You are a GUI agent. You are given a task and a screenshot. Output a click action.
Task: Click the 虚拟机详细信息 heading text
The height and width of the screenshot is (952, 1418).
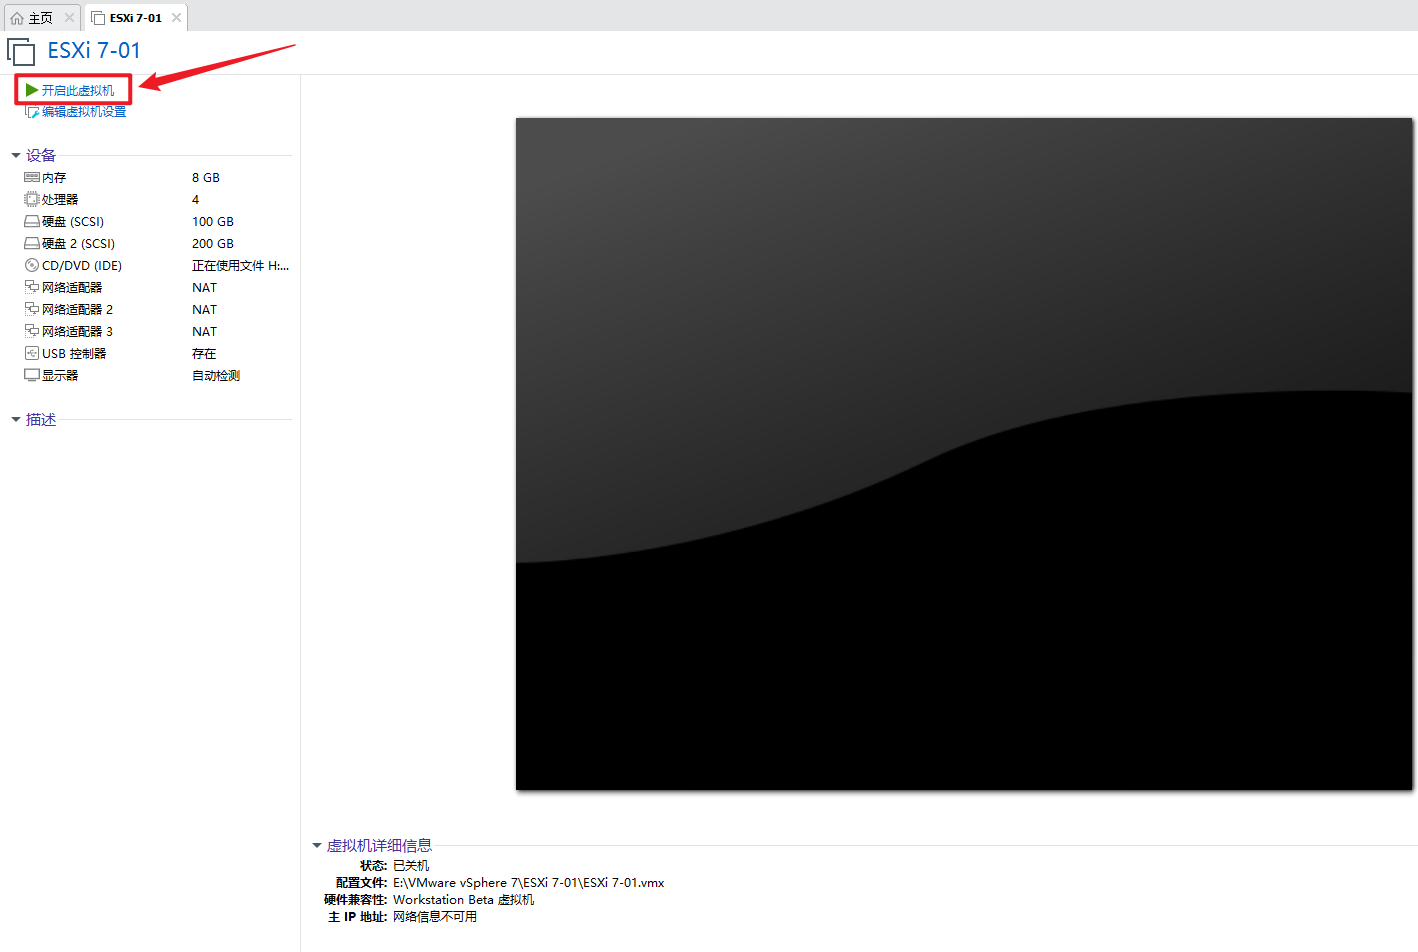(379, 846)
